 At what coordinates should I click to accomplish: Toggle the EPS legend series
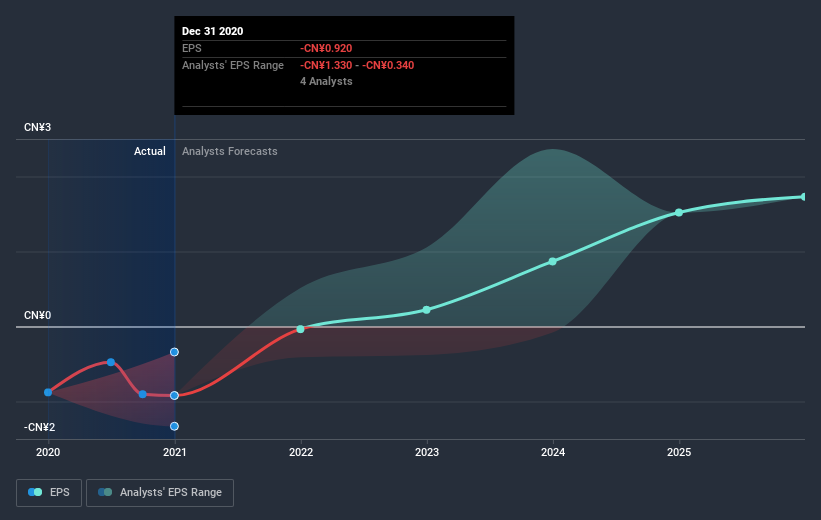pyautogui.click(x=49, y=492)
